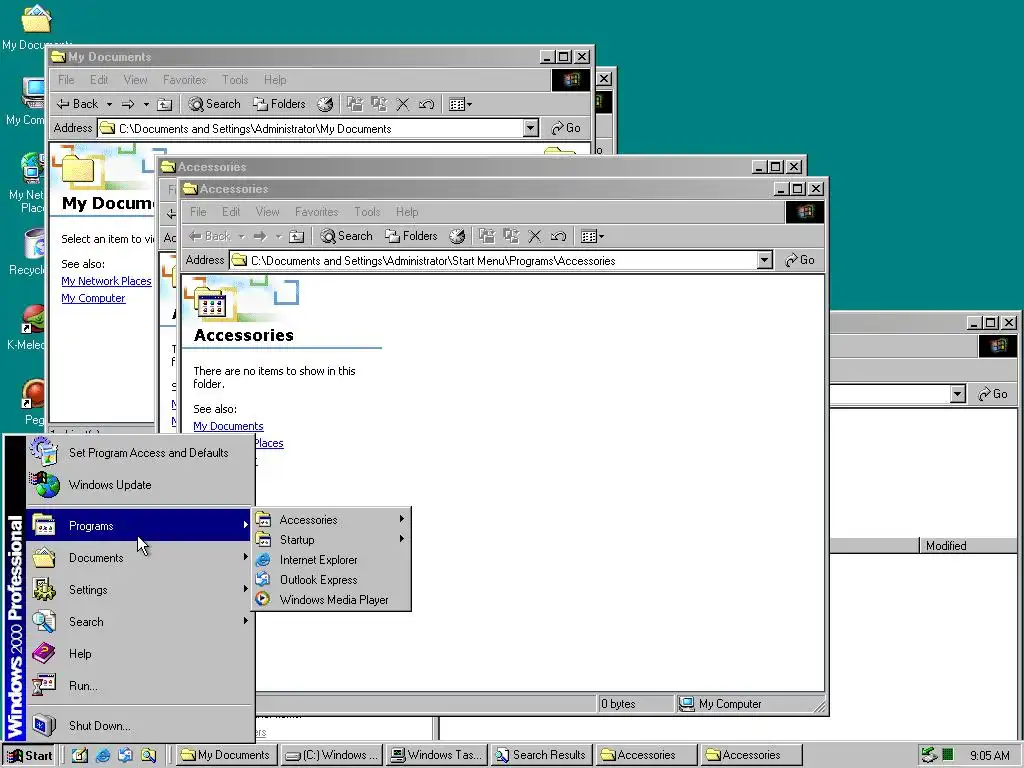Switch to (C:) Windows taskbar button
The image size is (1024, 768).
tap(333, 755)
